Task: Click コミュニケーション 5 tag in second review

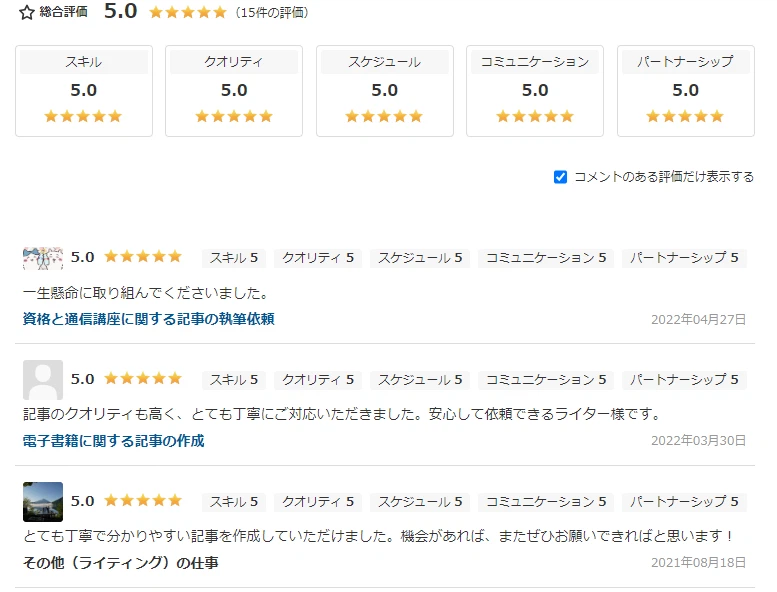Action: pyautogui.click(x=546, y=380)
